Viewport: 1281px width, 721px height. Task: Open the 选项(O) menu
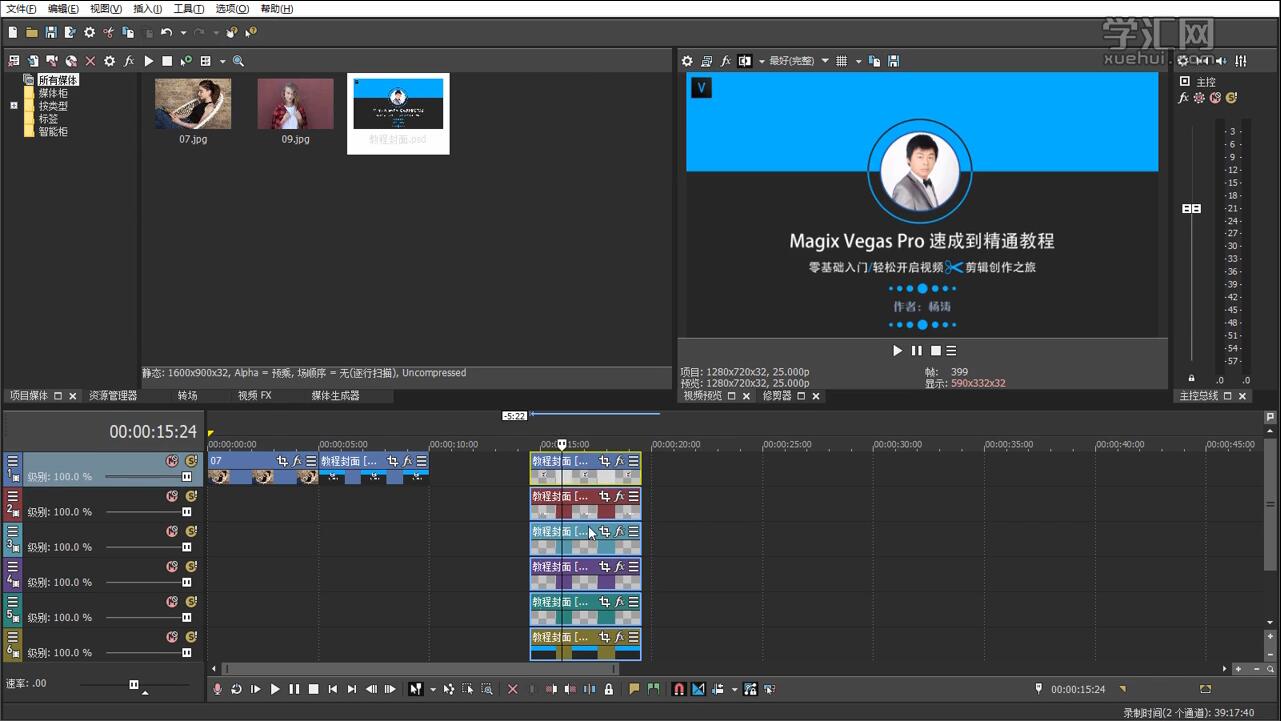point(232,9)
